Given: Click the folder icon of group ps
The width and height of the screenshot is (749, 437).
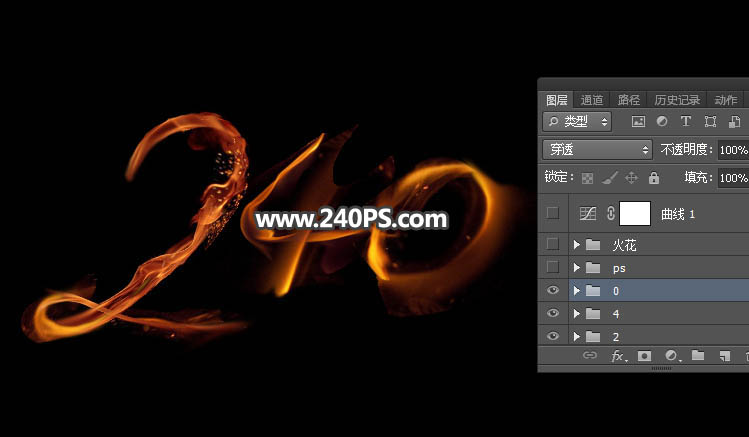Looking at the screenshot, I should click(x=593, y=267).
